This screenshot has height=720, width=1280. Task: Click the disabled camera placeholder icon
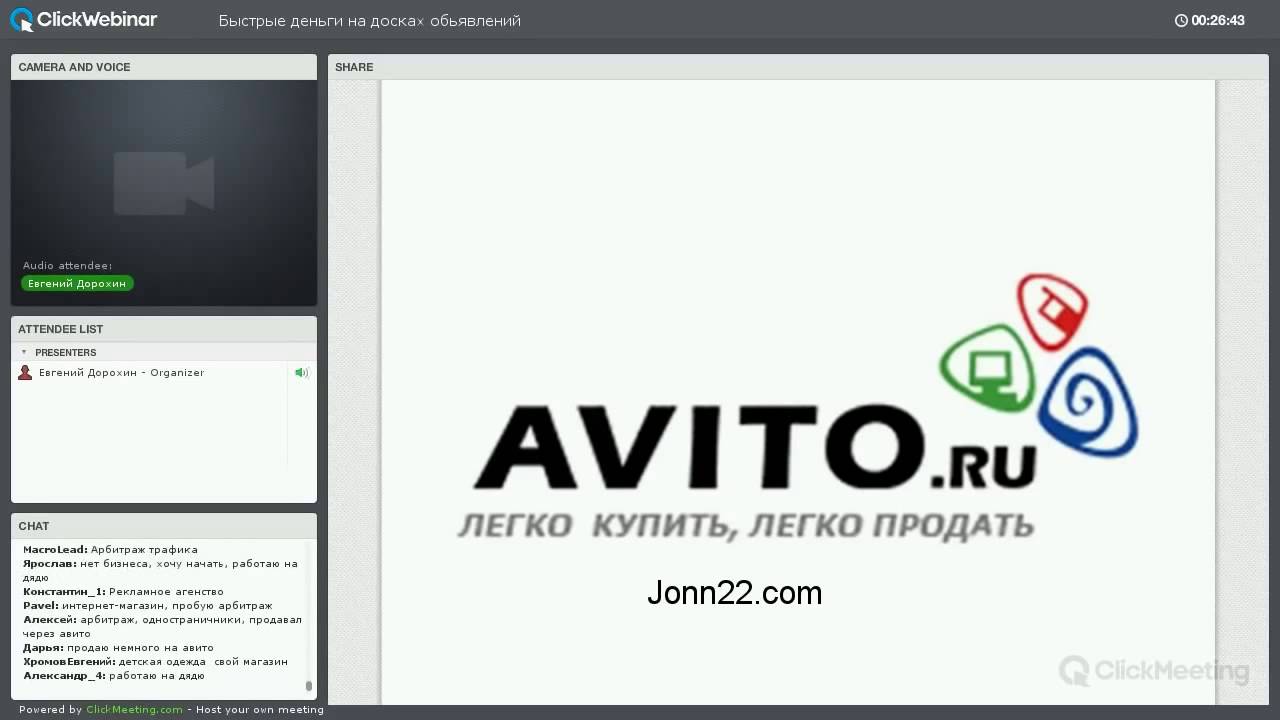click(x=164, y=183)
